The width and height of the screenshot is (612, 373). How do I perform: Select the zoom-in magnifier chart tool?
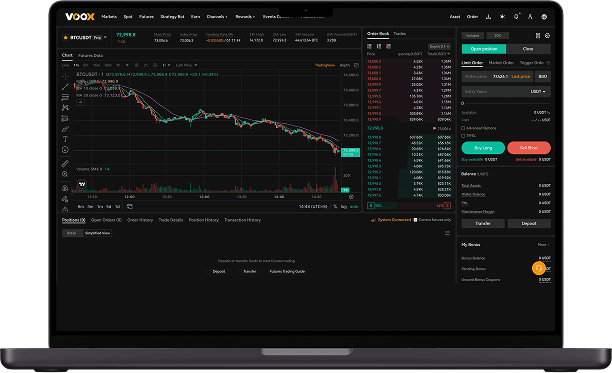[x=65, y=174]
